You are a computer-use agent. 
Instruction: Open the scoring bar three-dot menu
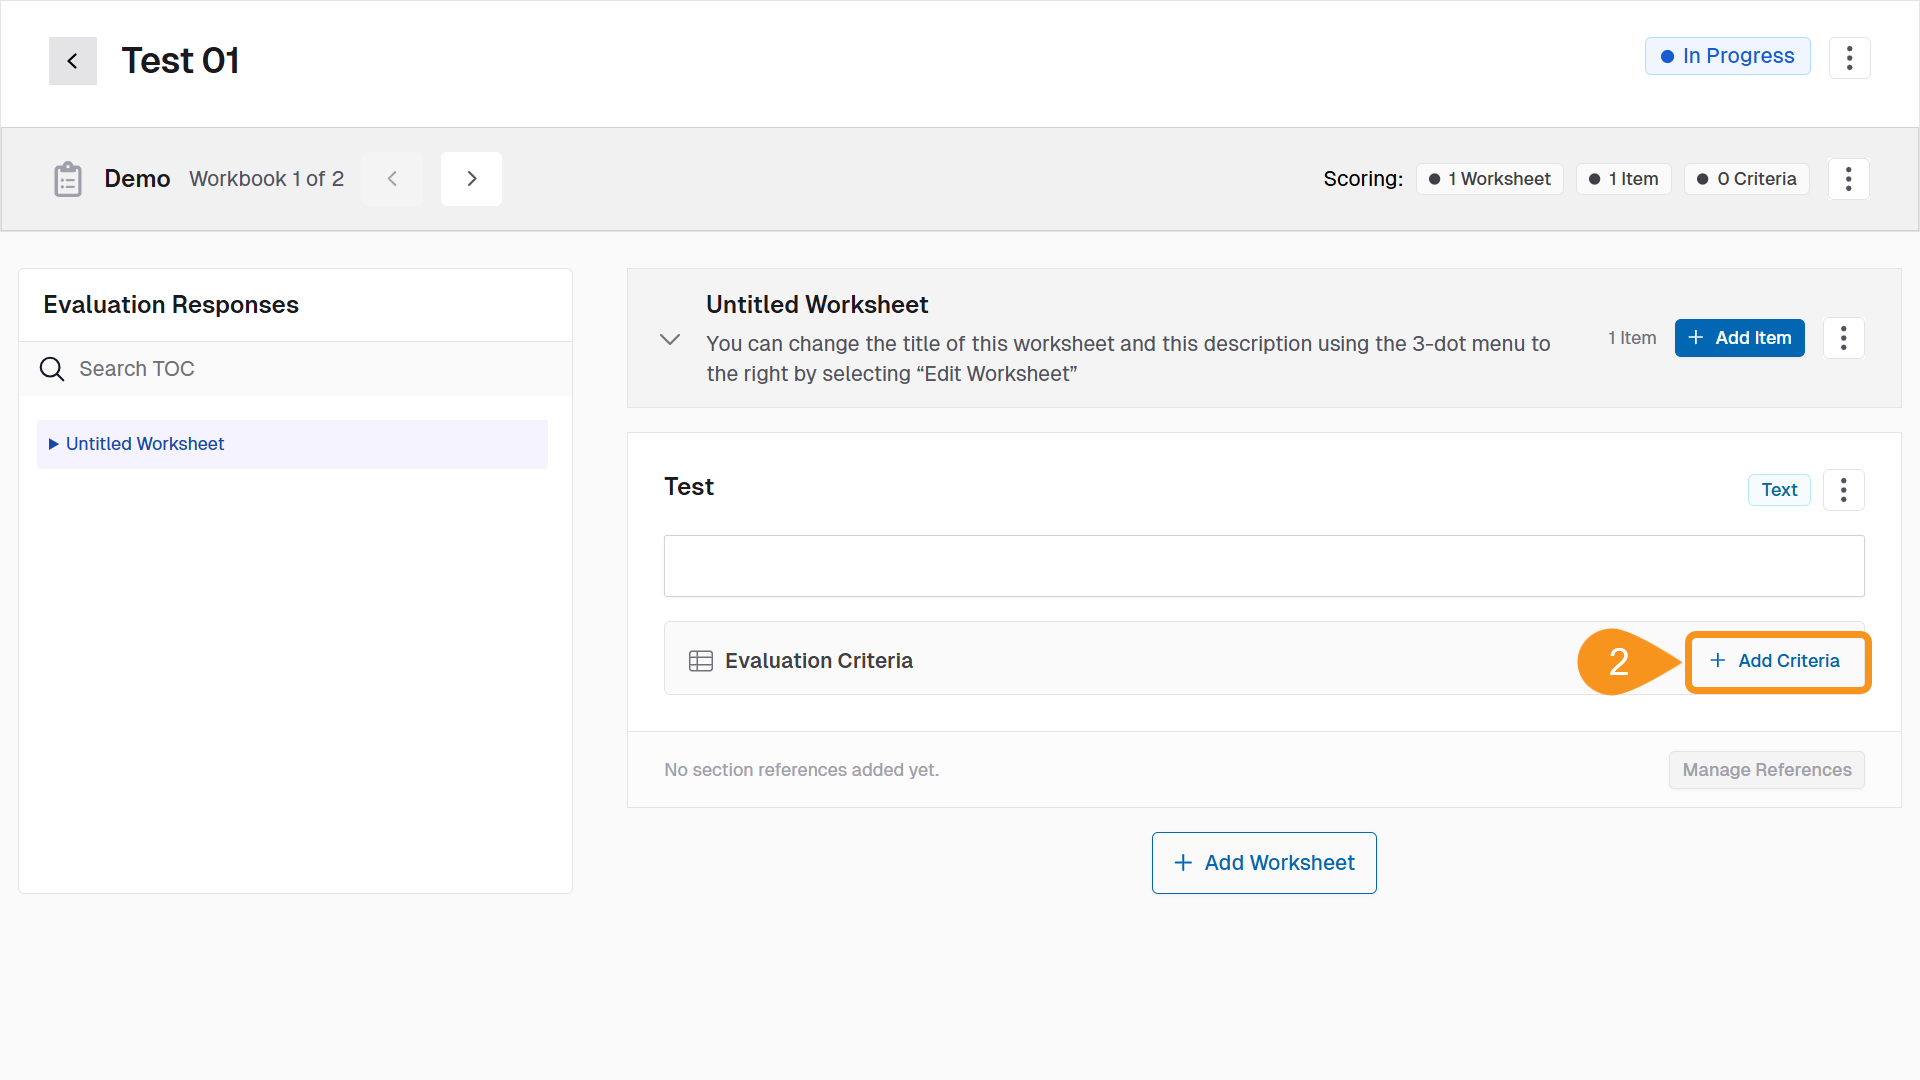1848,179
